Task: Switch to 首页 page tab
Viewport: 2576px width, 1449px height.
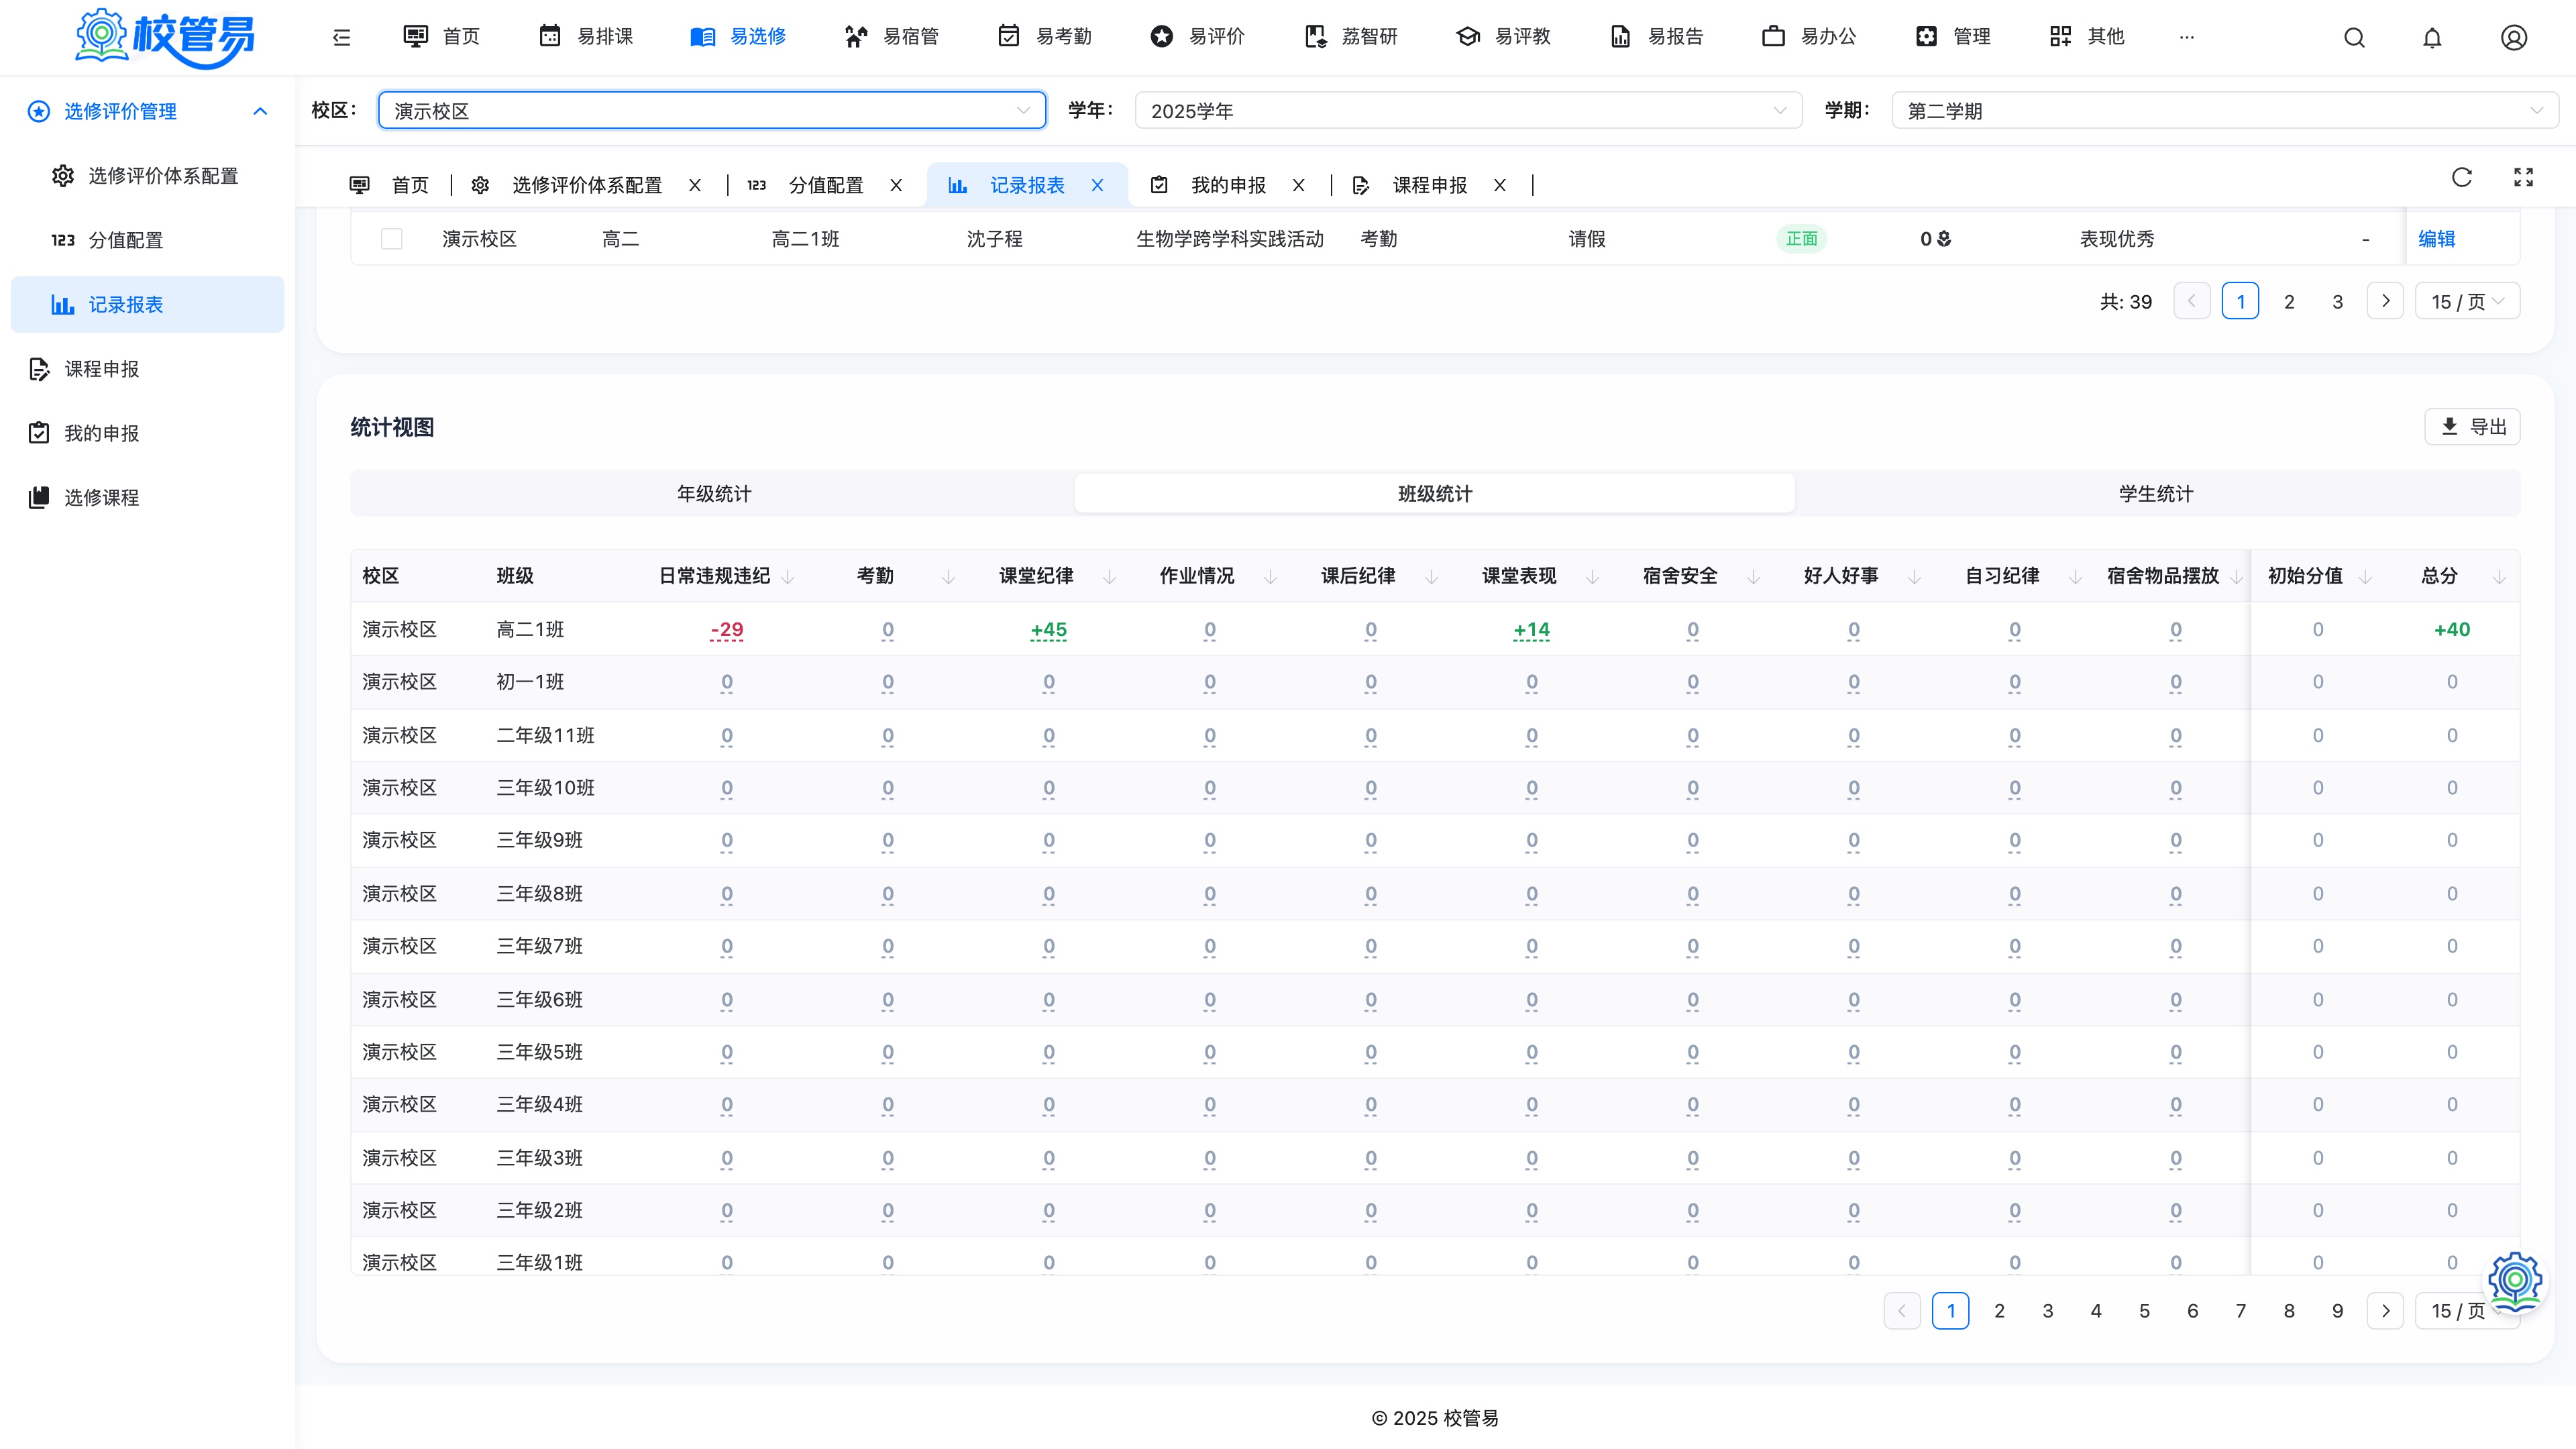Action: pos(390,185)
